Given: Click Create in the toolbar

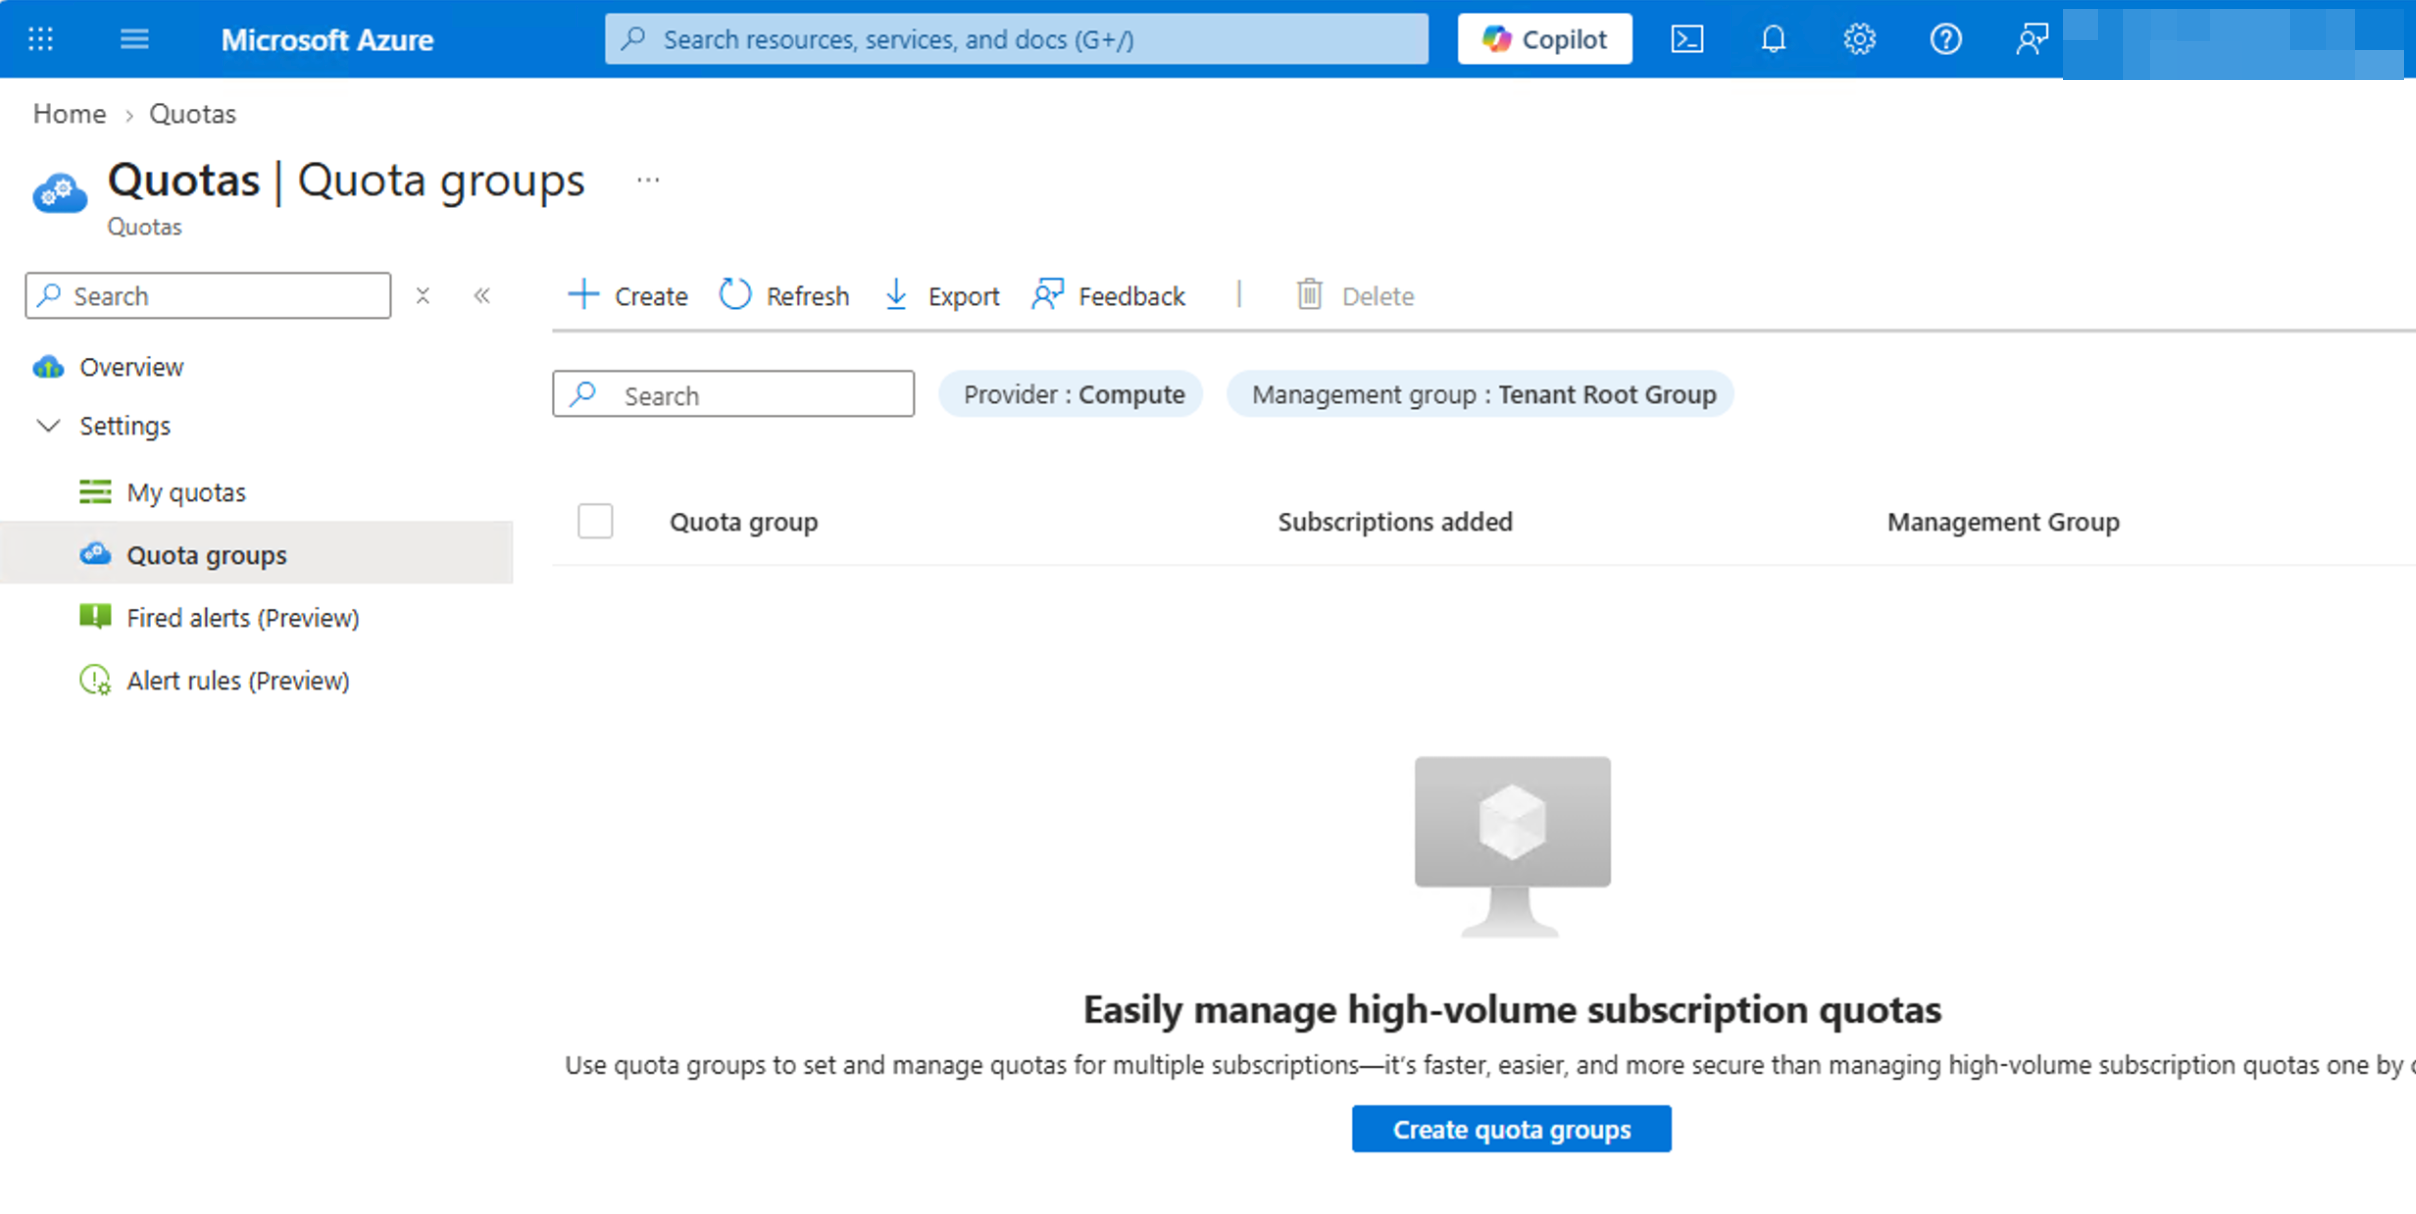Looking at the screenshot, I should tap(627, 296).
